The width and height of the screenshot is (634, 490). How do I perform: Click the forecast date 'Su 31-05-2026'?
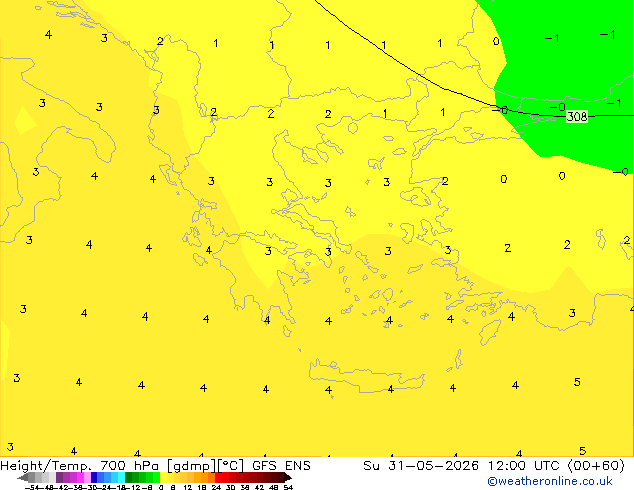(x=421, y=466)
